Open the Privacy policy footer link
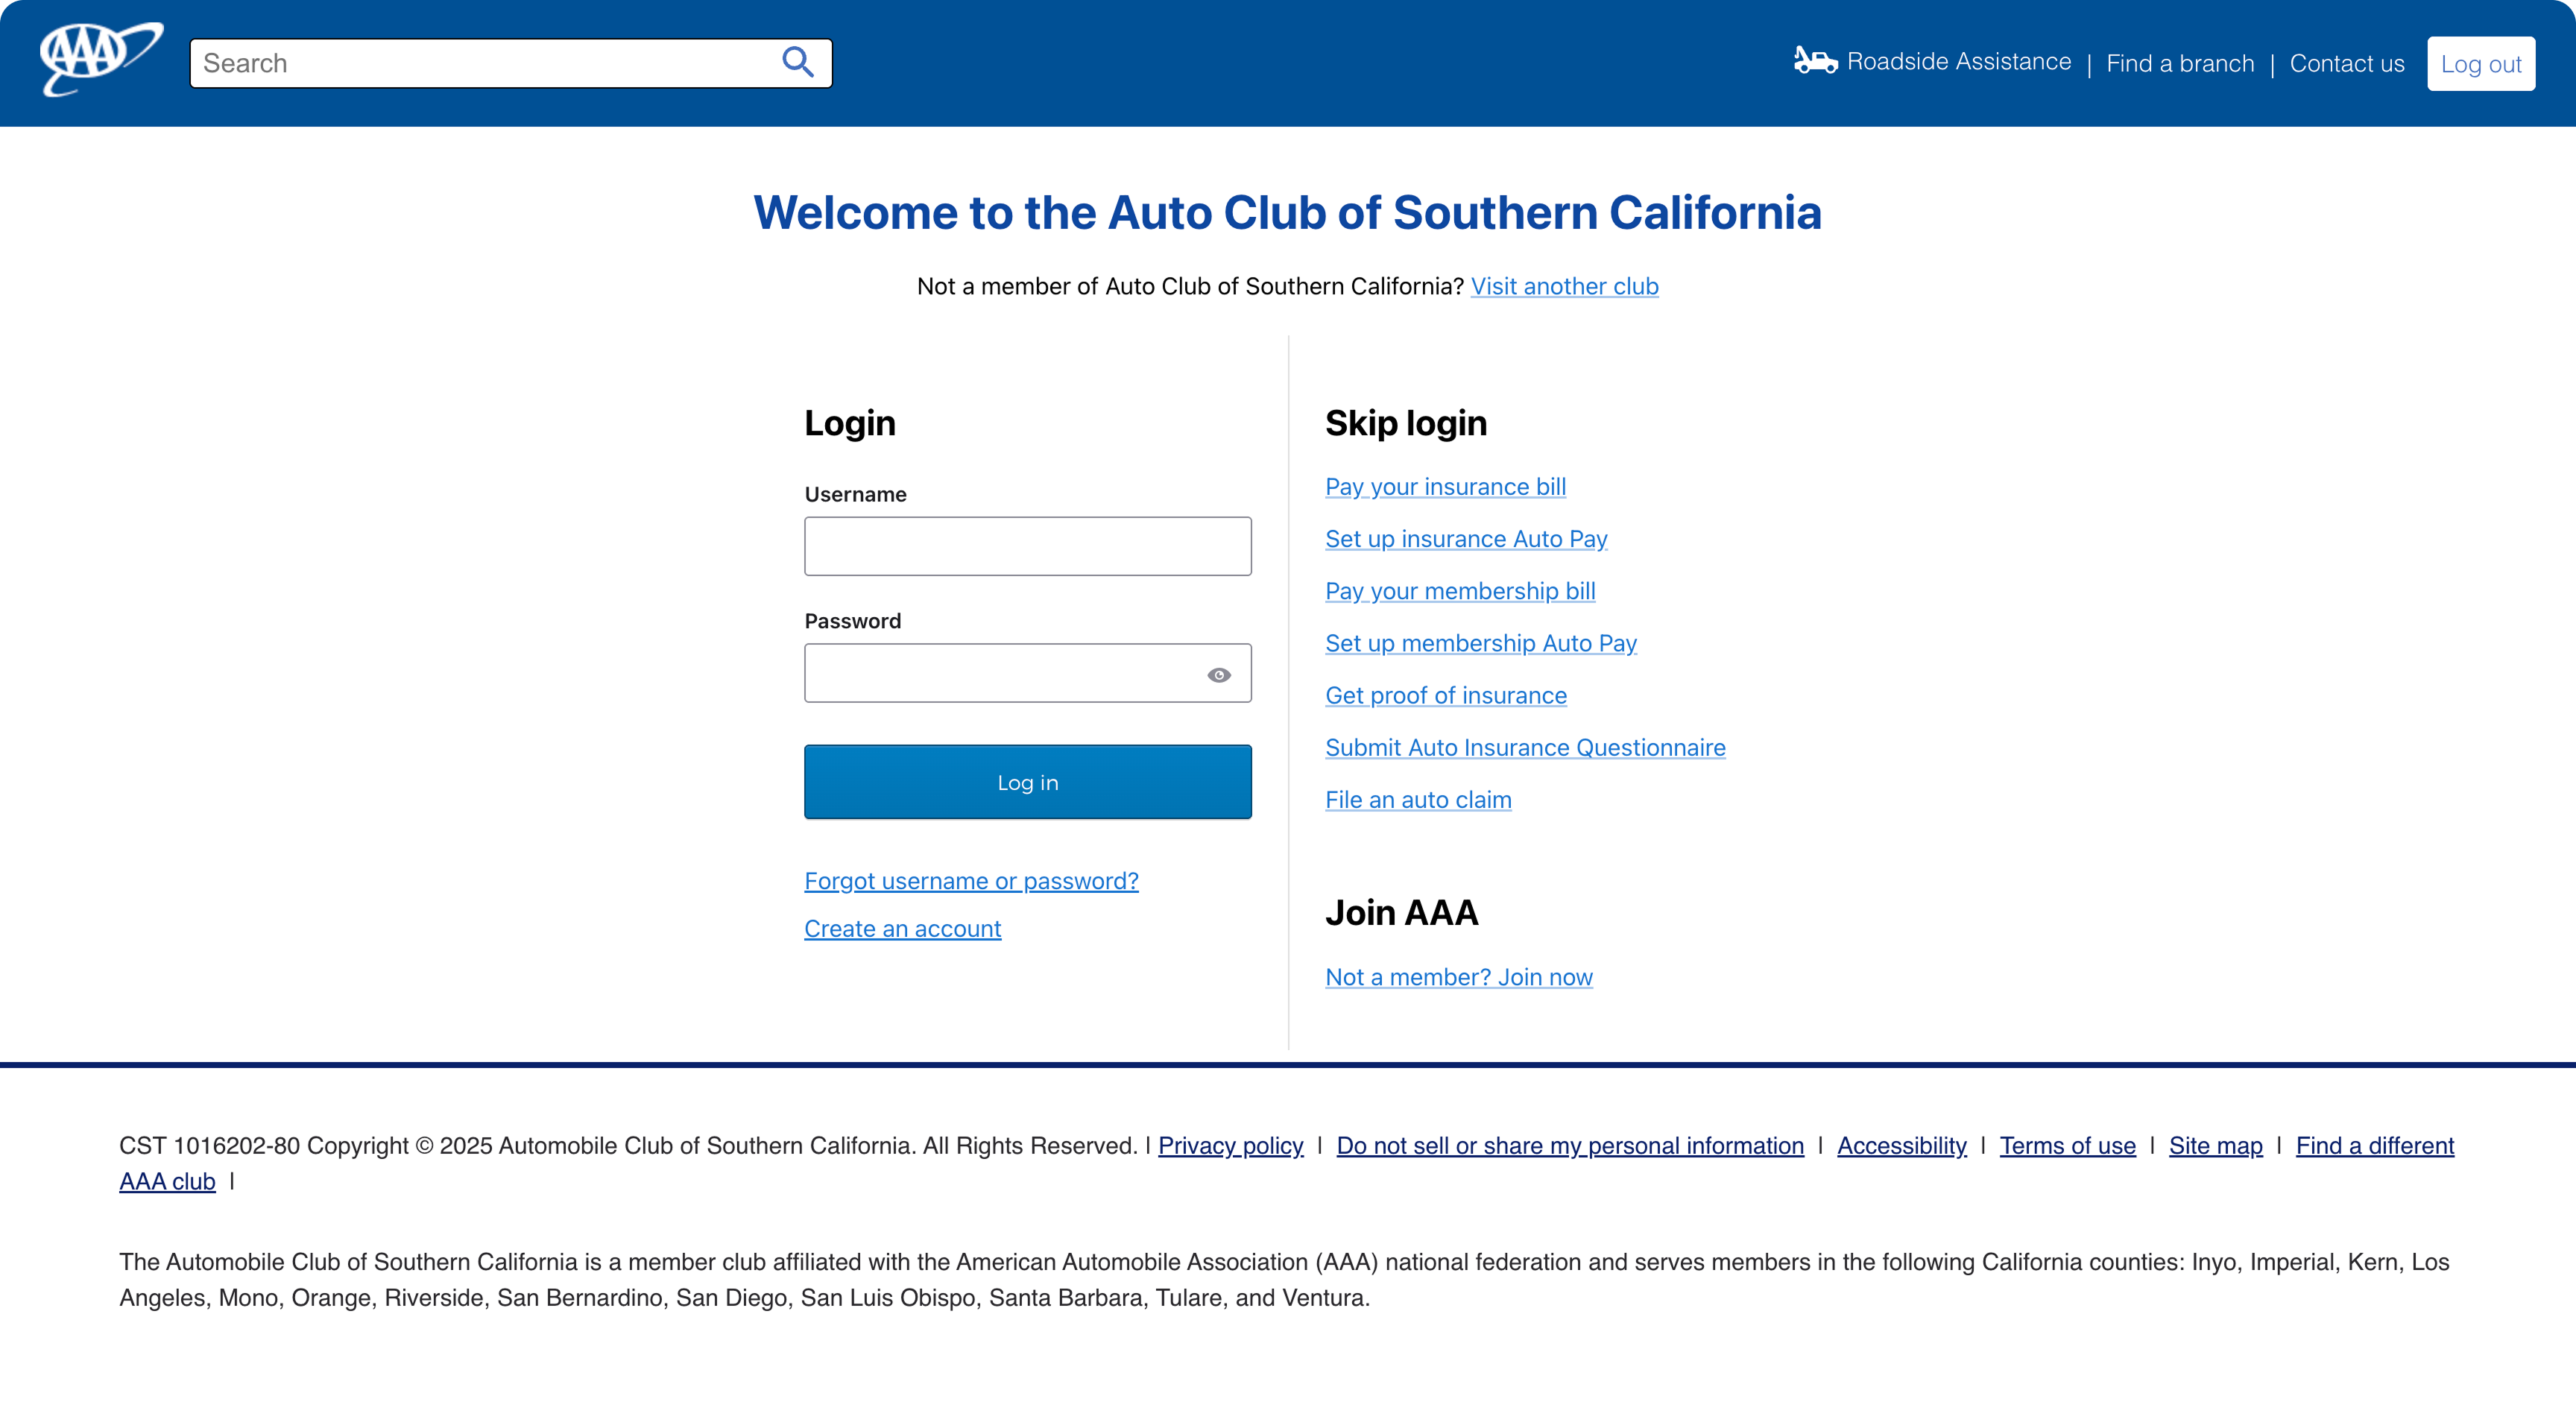Image resolution: width=2576 pixels, height=1428 pixels. 1230,1146
